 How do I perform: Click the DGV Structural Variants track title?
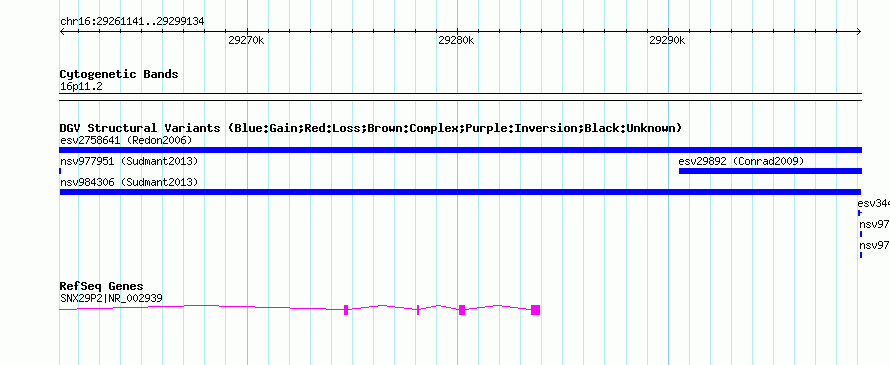pos(370,128)
